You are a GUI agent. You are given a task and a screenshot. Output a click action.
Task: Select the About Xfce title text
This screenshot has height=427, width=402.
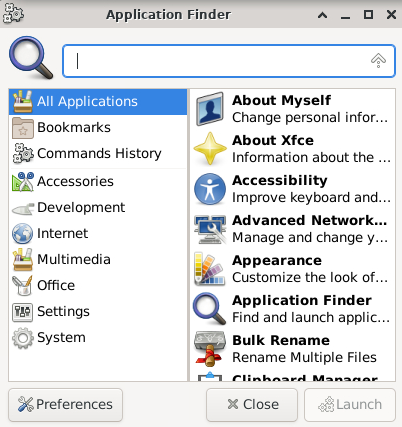(x=273, y=140)
